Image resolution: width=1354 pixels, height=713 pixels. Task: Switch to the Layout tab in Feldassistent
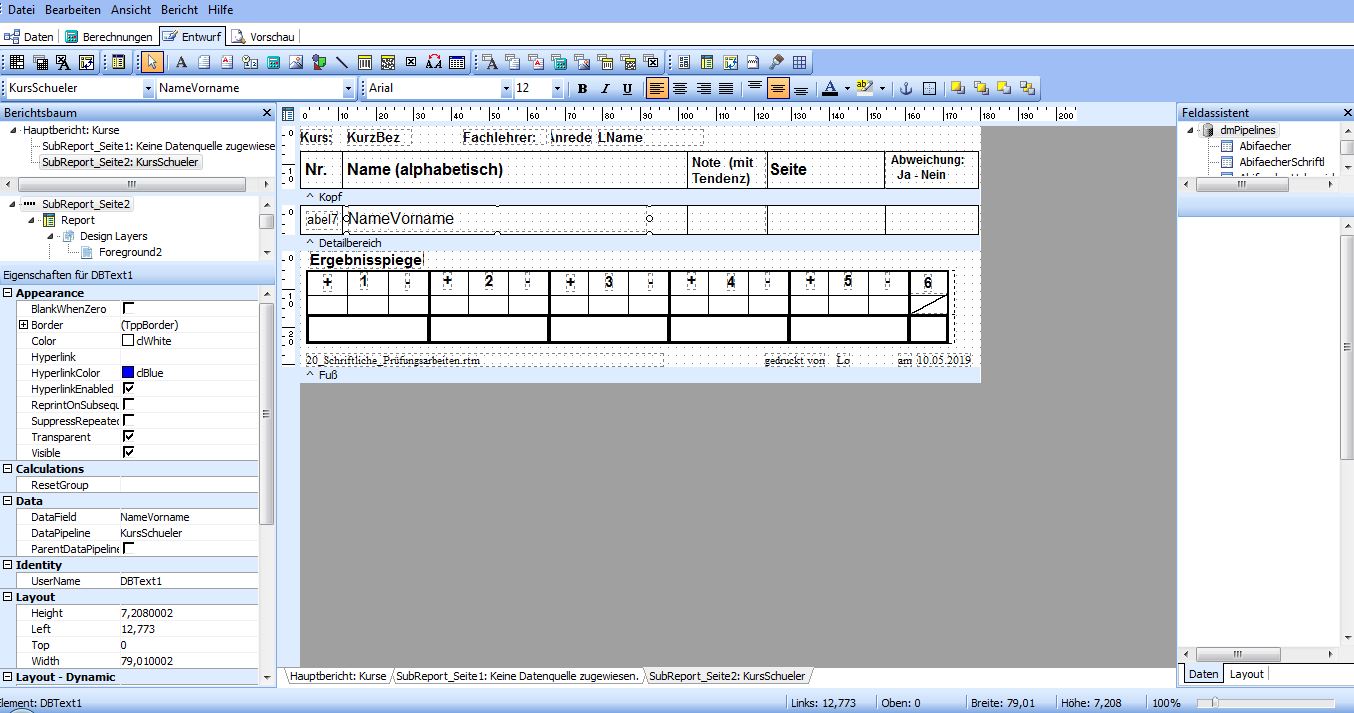1246,674
